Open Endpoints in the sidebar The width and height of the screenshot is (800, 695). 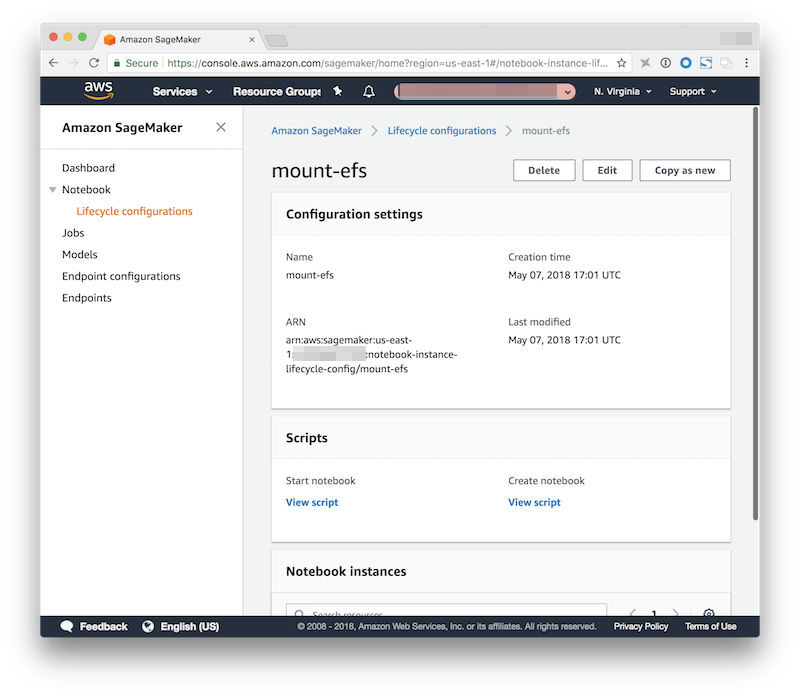(x=87, y=297)
